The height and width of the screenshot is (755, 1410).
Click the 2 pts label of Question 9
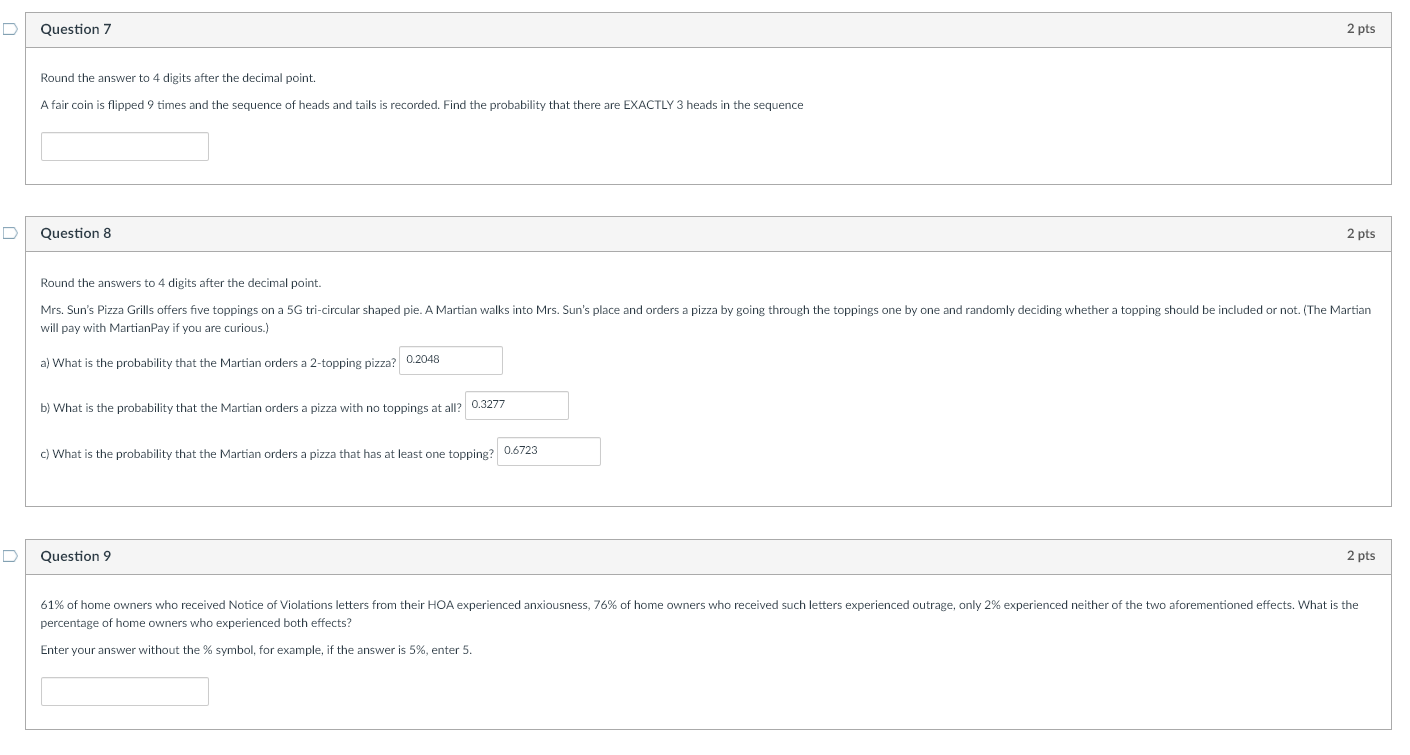click(x=1360, y=555)
